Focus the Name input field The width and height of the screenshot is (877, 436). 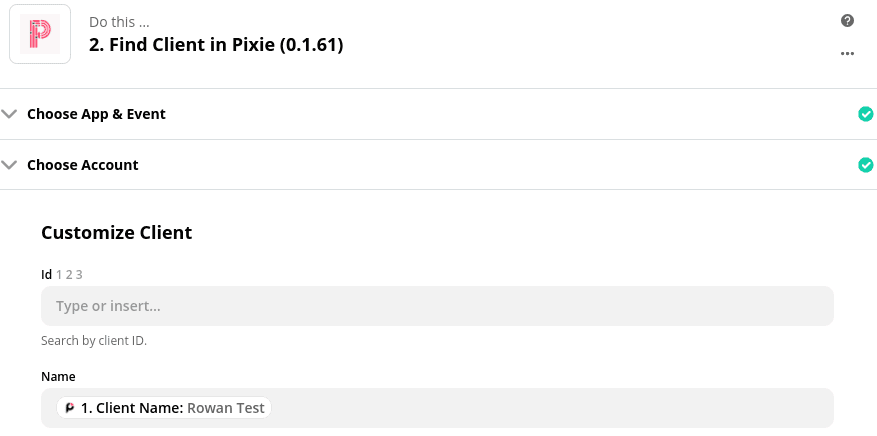pyautogui.click(x=550, y=408)
